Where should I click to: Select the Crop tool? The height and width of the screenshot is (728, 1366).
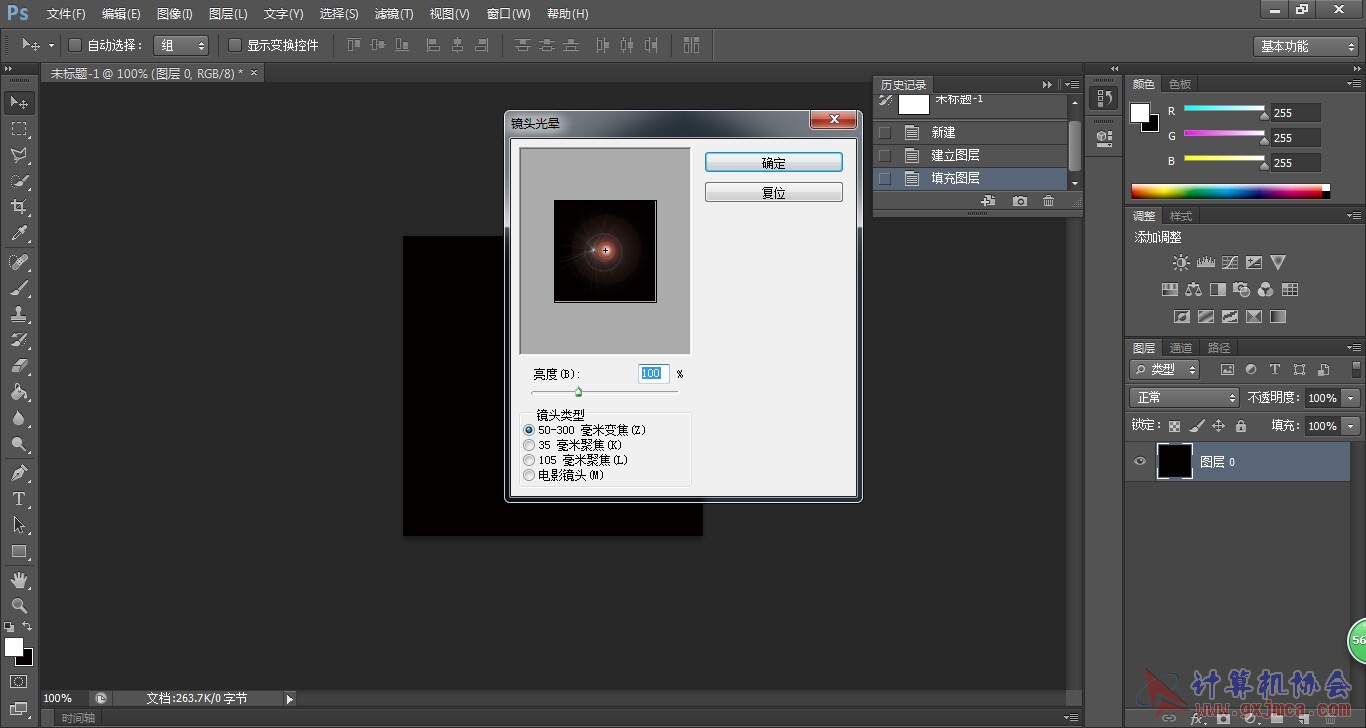click(x=19, y=207)
